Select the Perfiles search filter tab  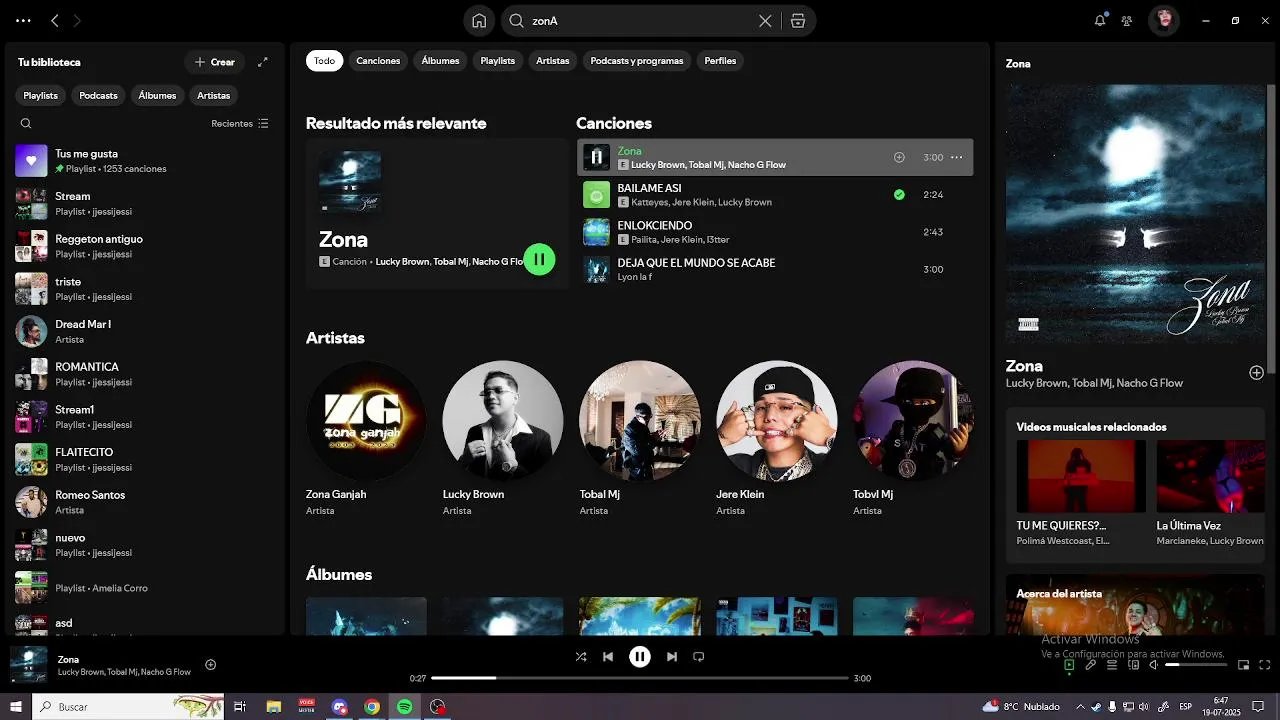pyautogui.click(x=720, y=61)
